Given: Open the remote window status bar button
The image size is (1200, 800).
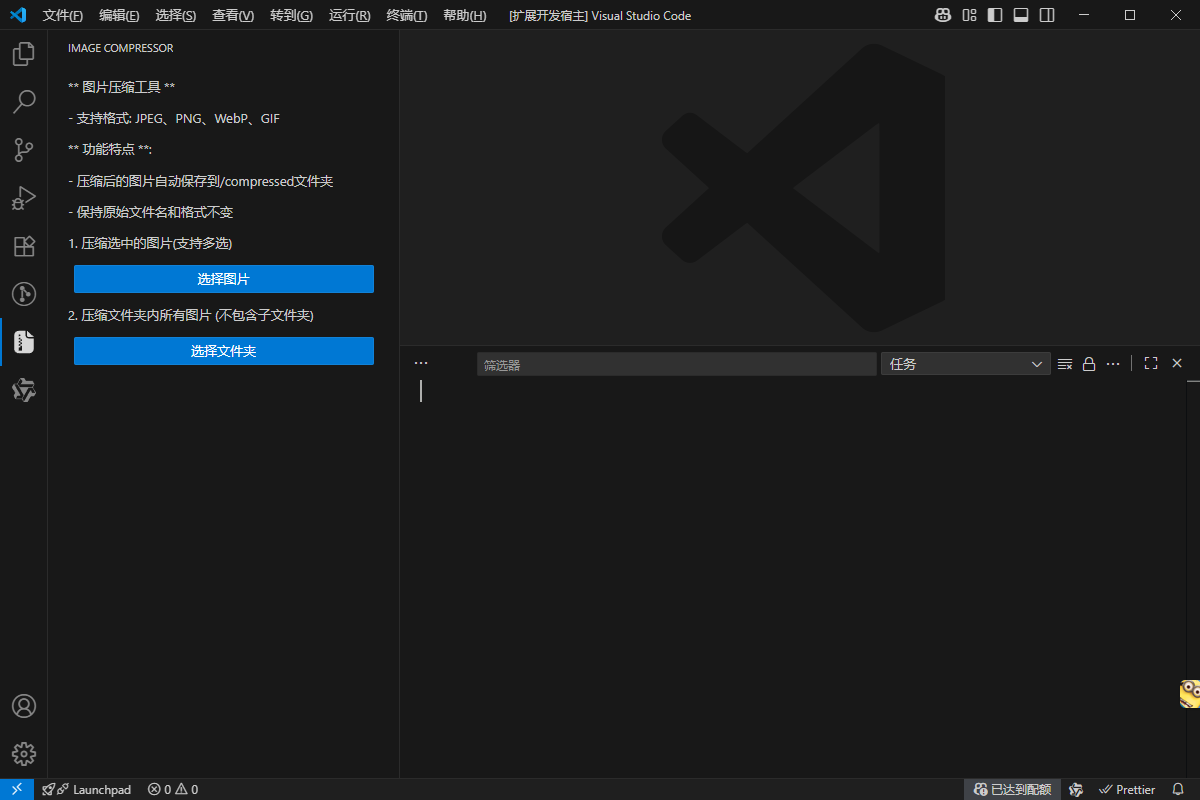Looking at the screenshot, I should click(x=17, y=789).
